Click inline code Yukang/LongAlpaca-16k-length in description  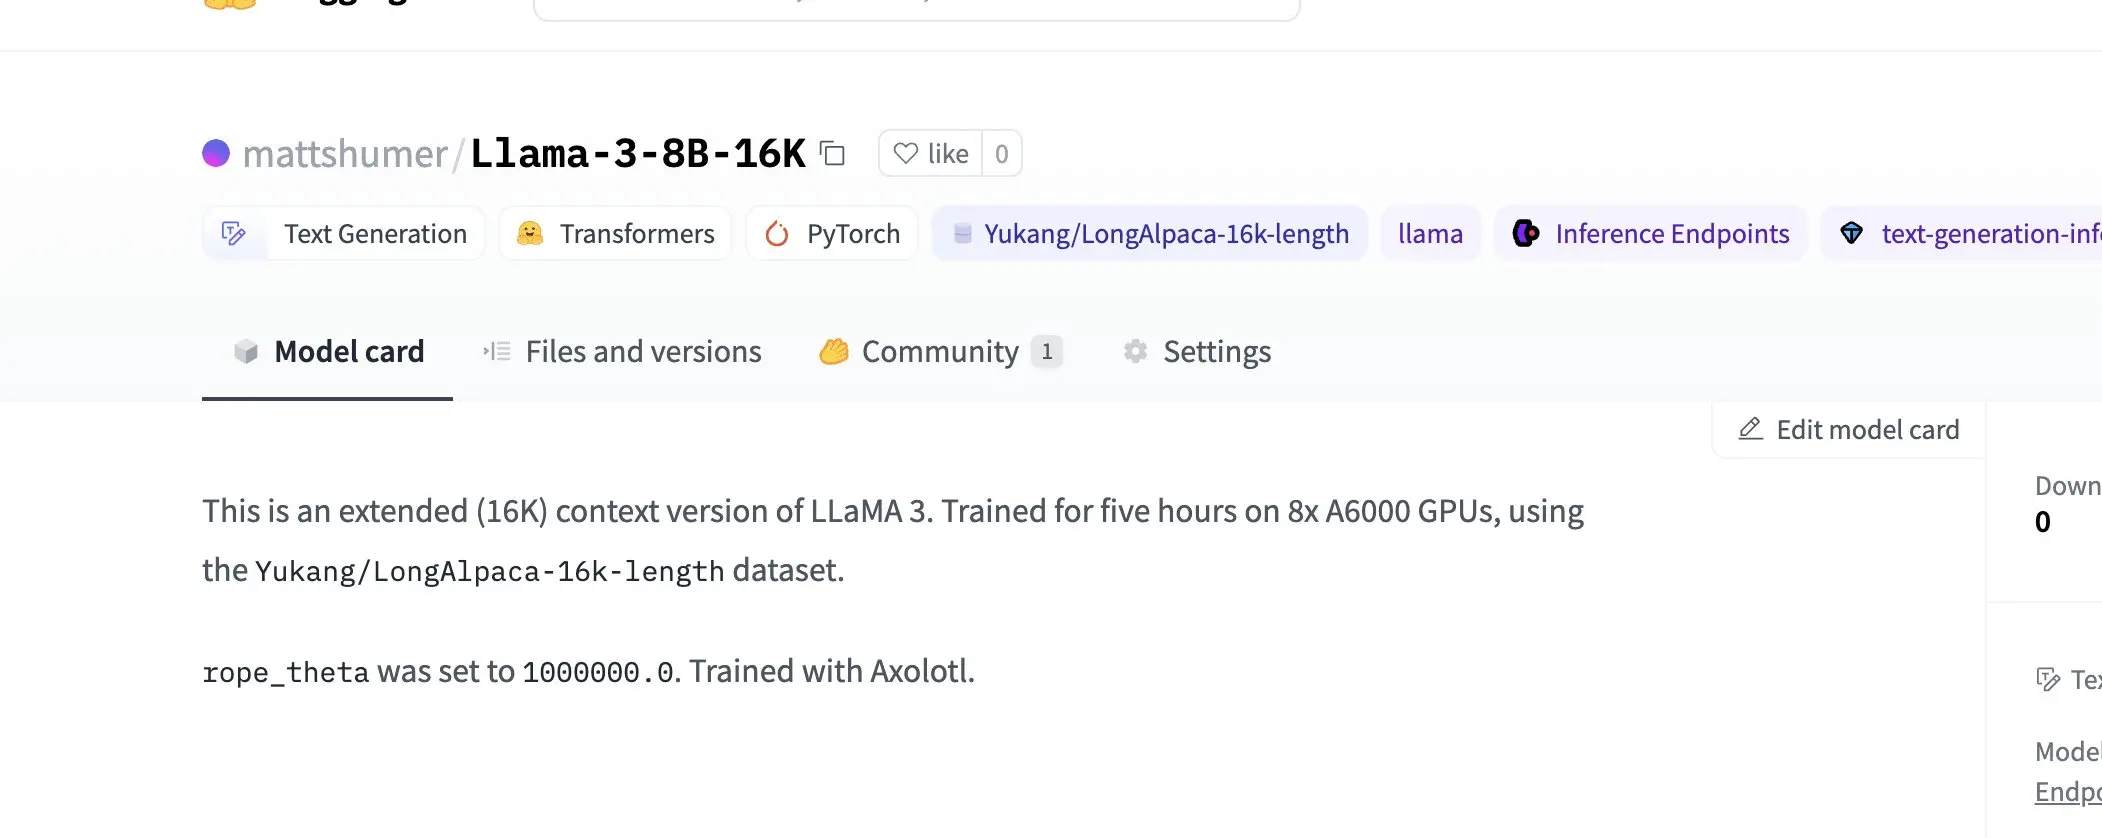(x=490, y=571)
